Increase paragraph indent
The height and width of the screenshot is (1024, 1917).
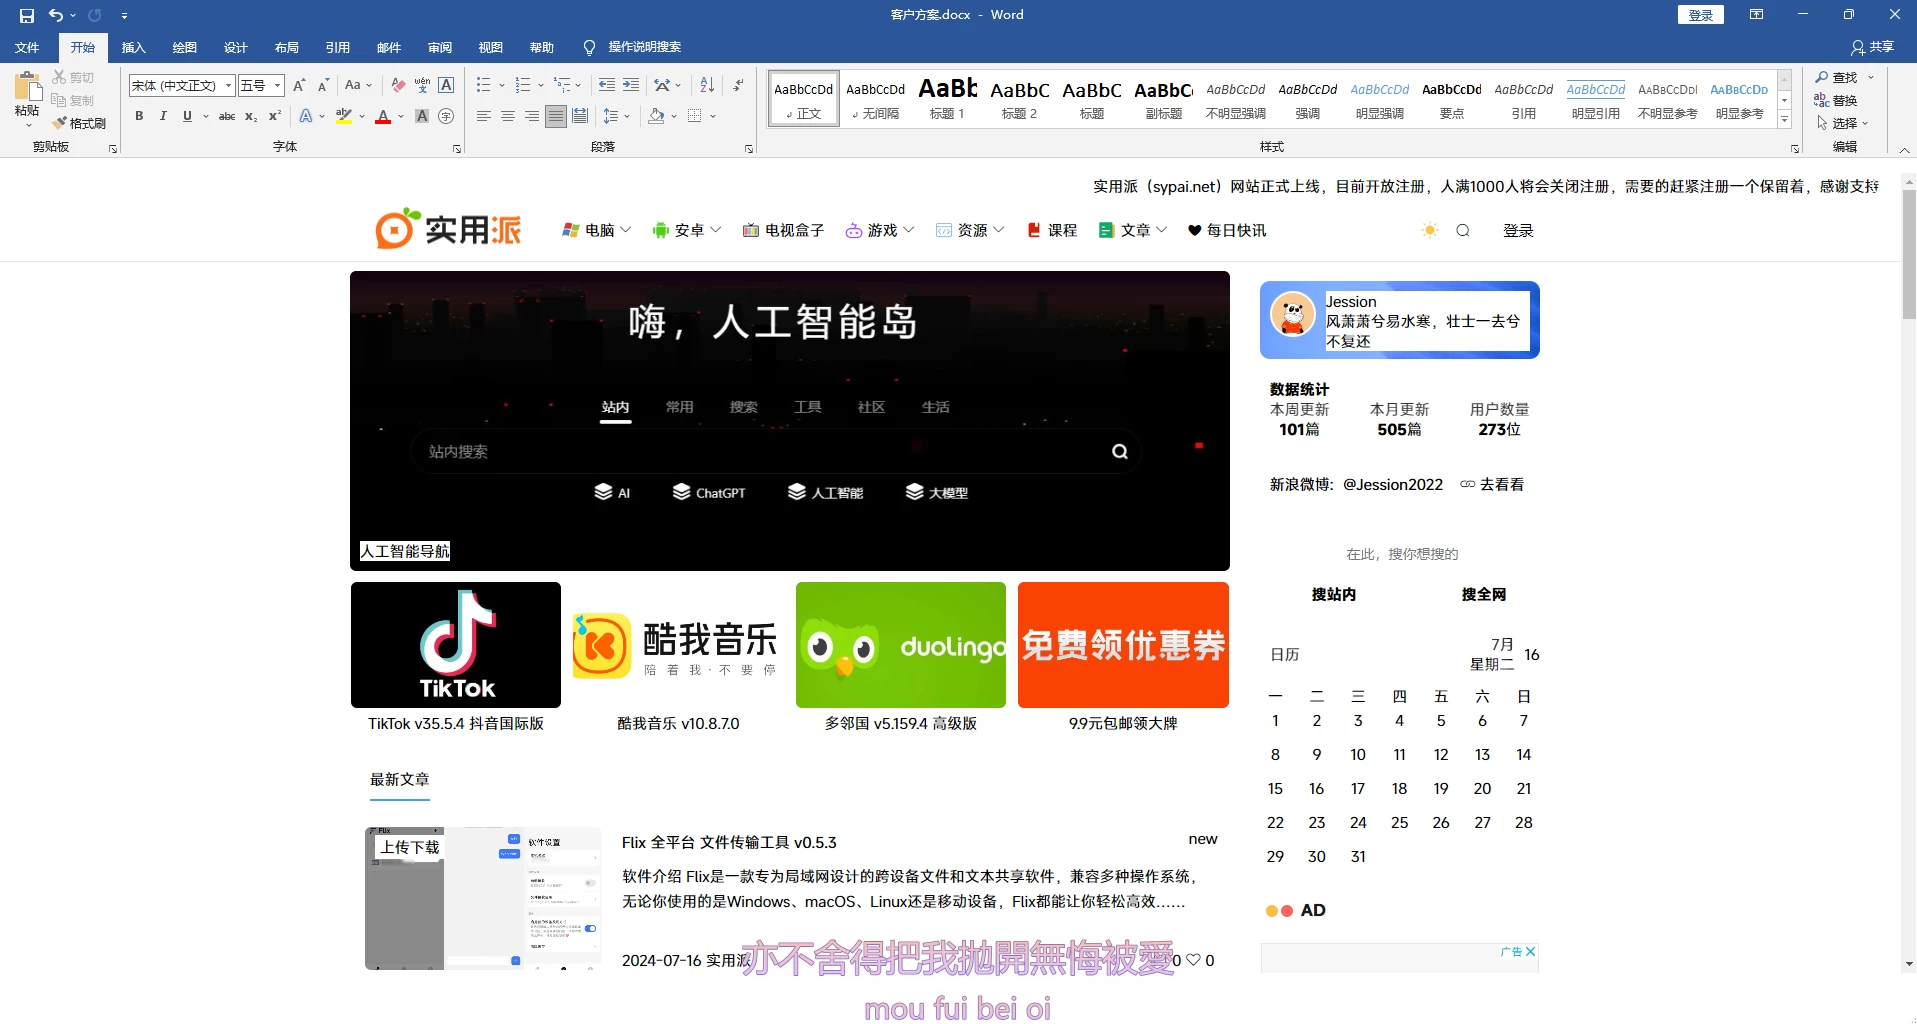[631, 85]
